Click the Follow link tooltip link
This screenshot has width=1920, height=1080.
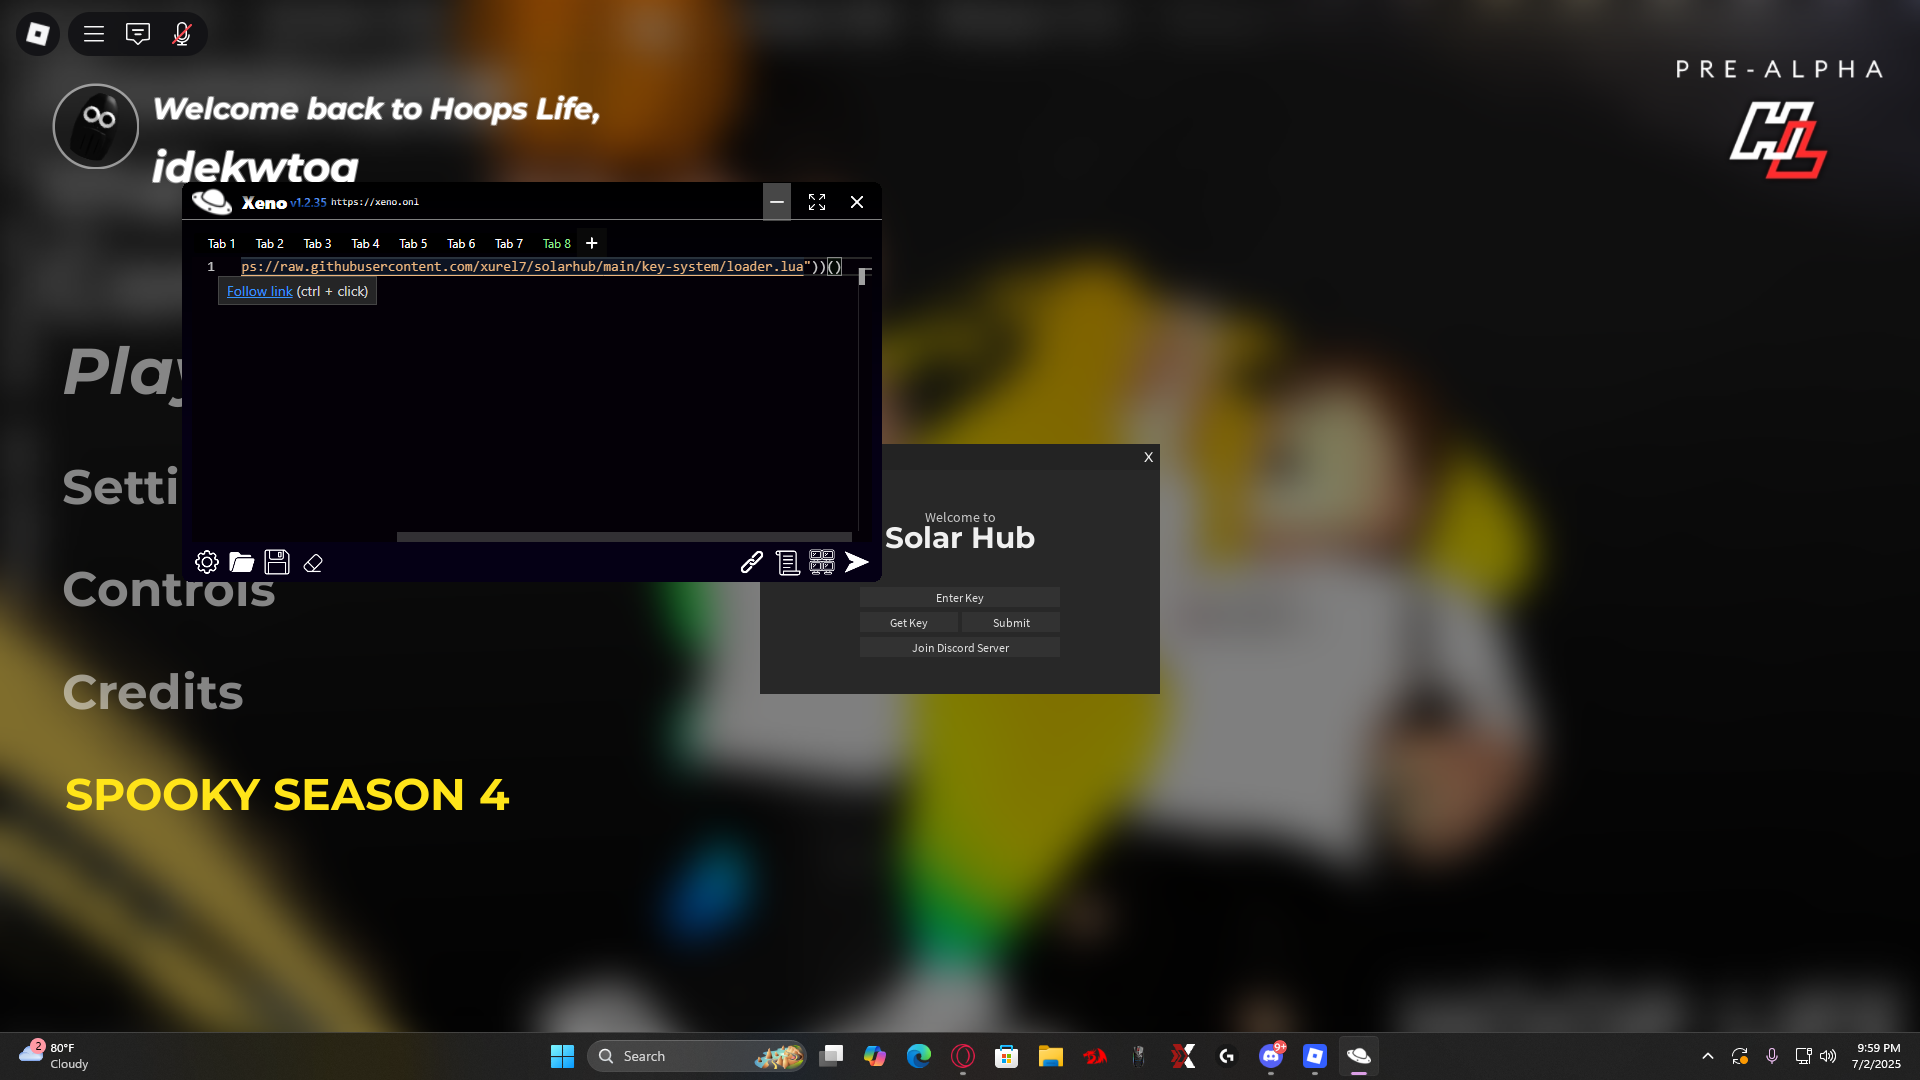pyautogui.click(x=259, y=291)
